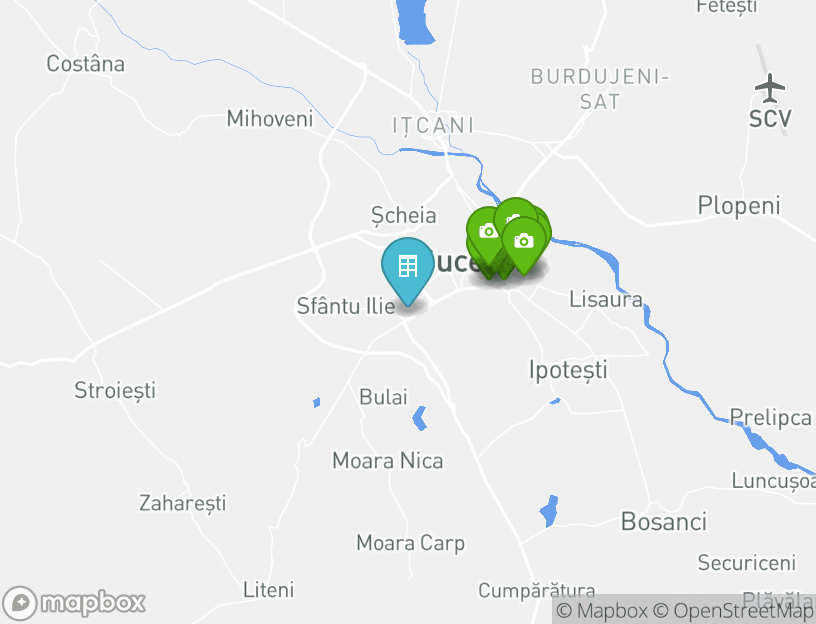Screen dimensions: 816x624
Task: Click the SCV airport airplane icon
Action: coord(770,88)
